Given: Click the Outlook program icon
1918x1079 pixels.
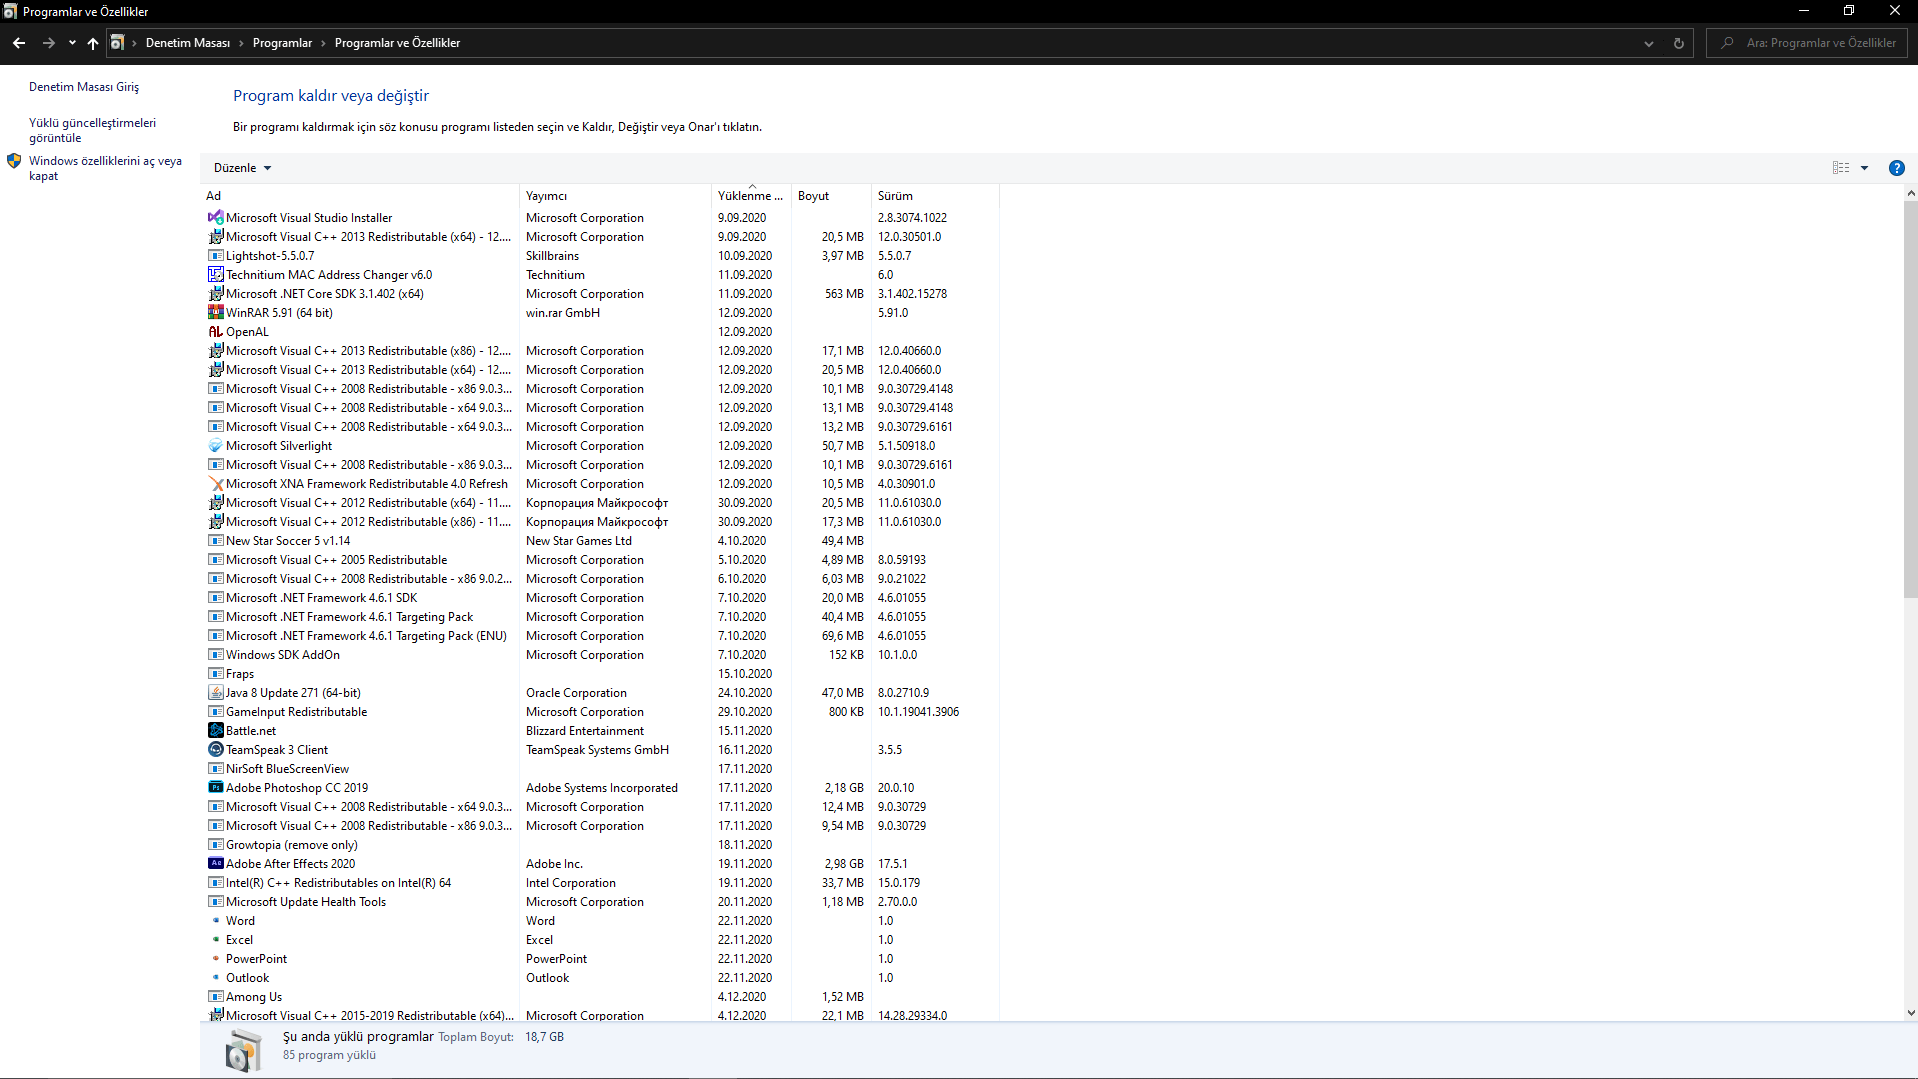Looking at the screenshot, I should (215, 977).
